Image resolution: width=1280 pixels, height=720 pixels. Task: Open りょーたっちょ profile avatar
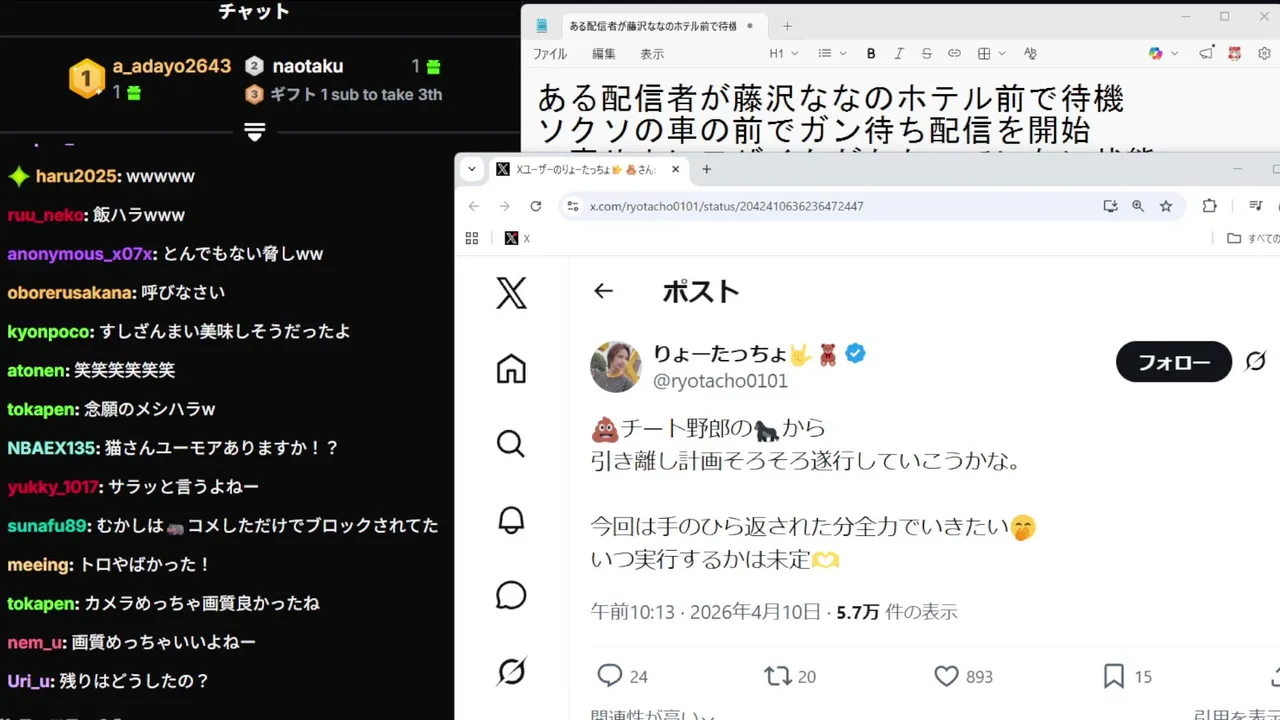[x=616, y=367]
